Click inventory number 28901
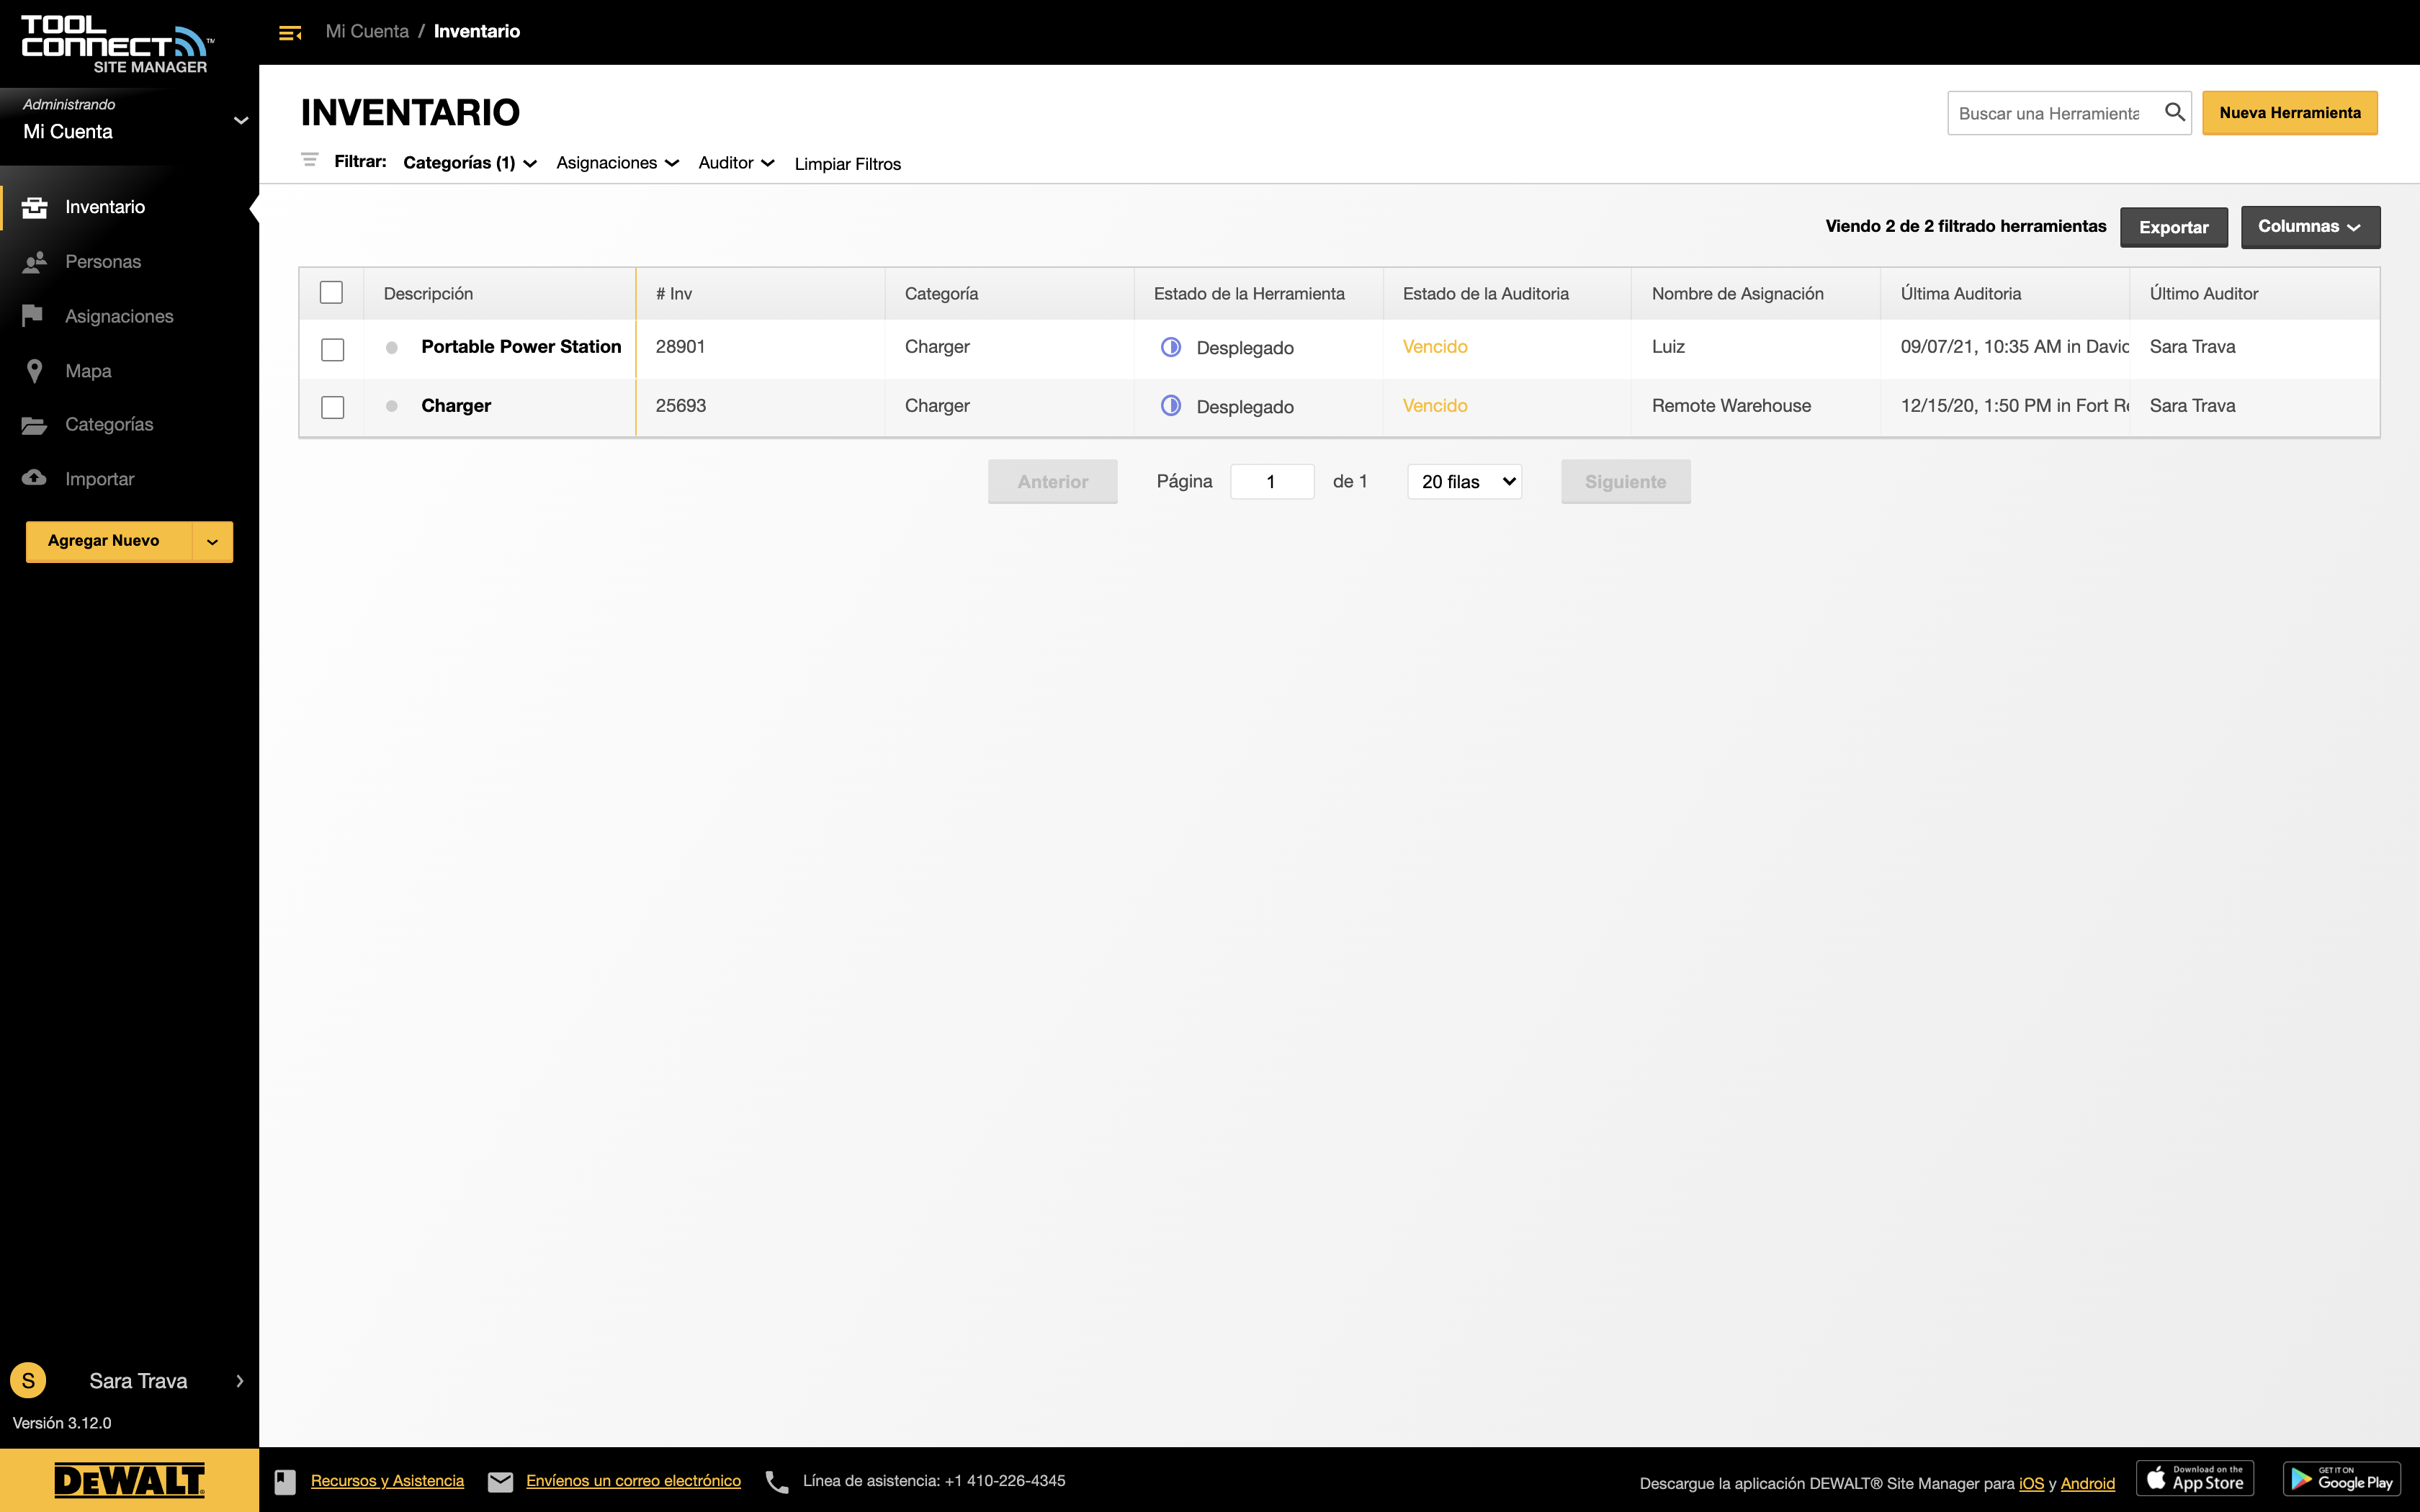The width and height of the screenshot is (2420, 1512). pyautogui.click(x=680, y=347)
